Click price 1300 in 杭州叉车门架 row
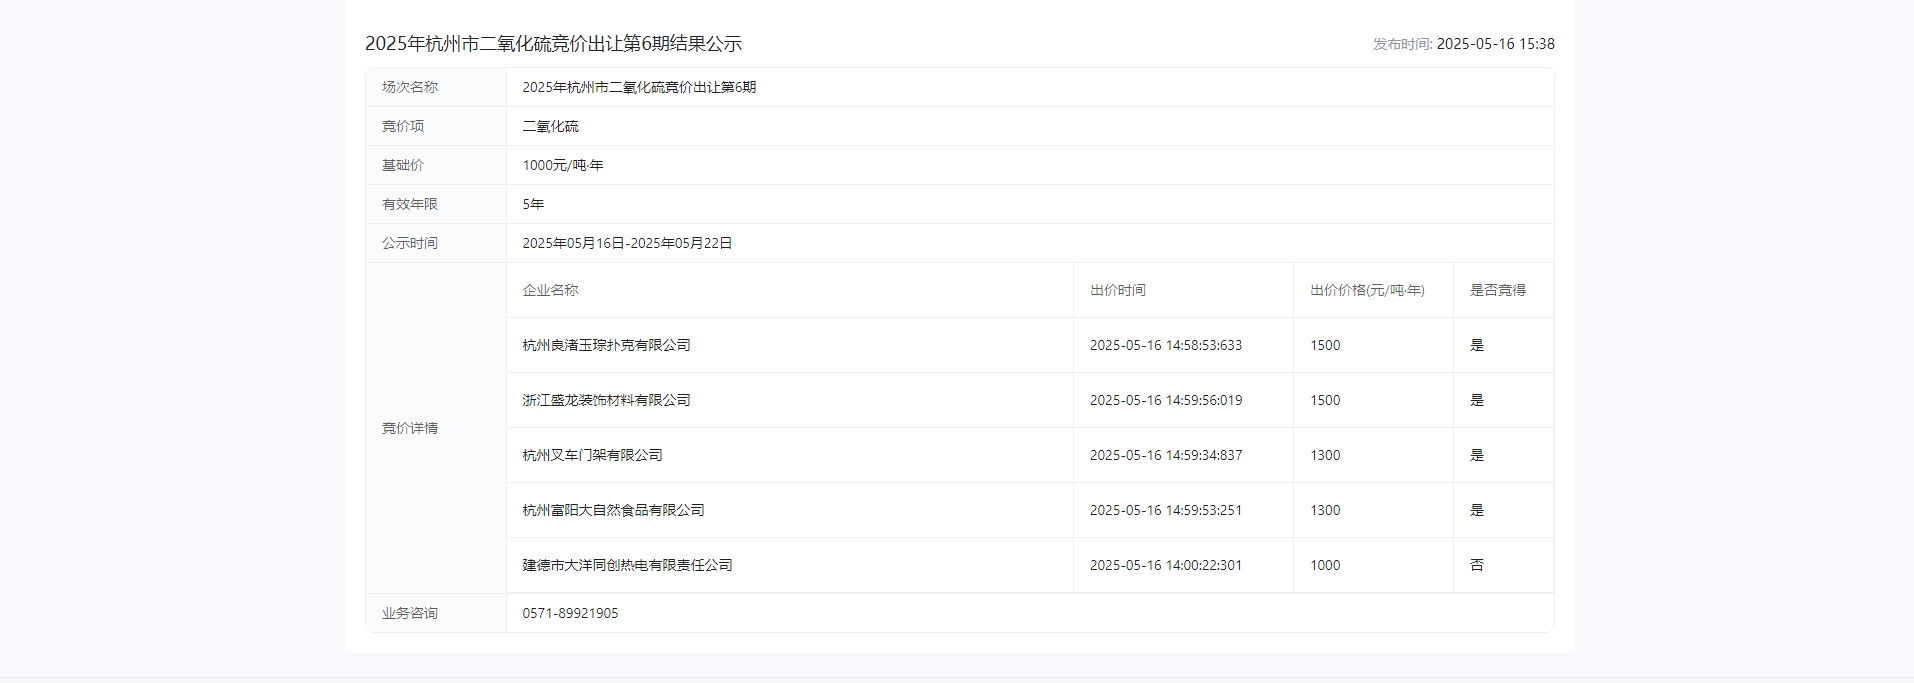 1325,455
